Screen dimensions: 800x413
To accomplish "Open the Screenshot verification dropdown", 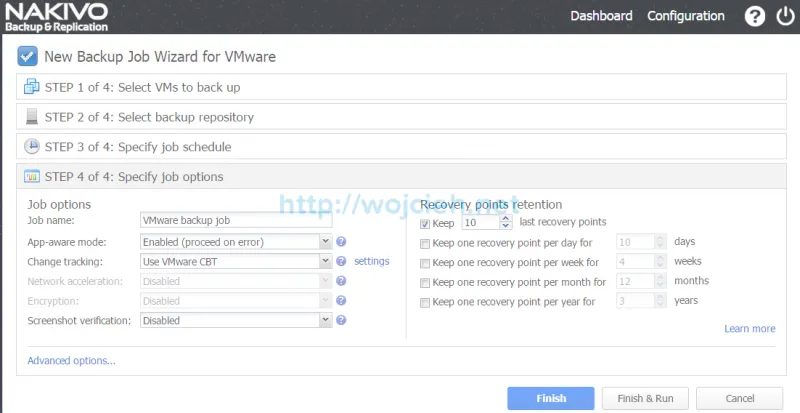I will tap(236, 321).
